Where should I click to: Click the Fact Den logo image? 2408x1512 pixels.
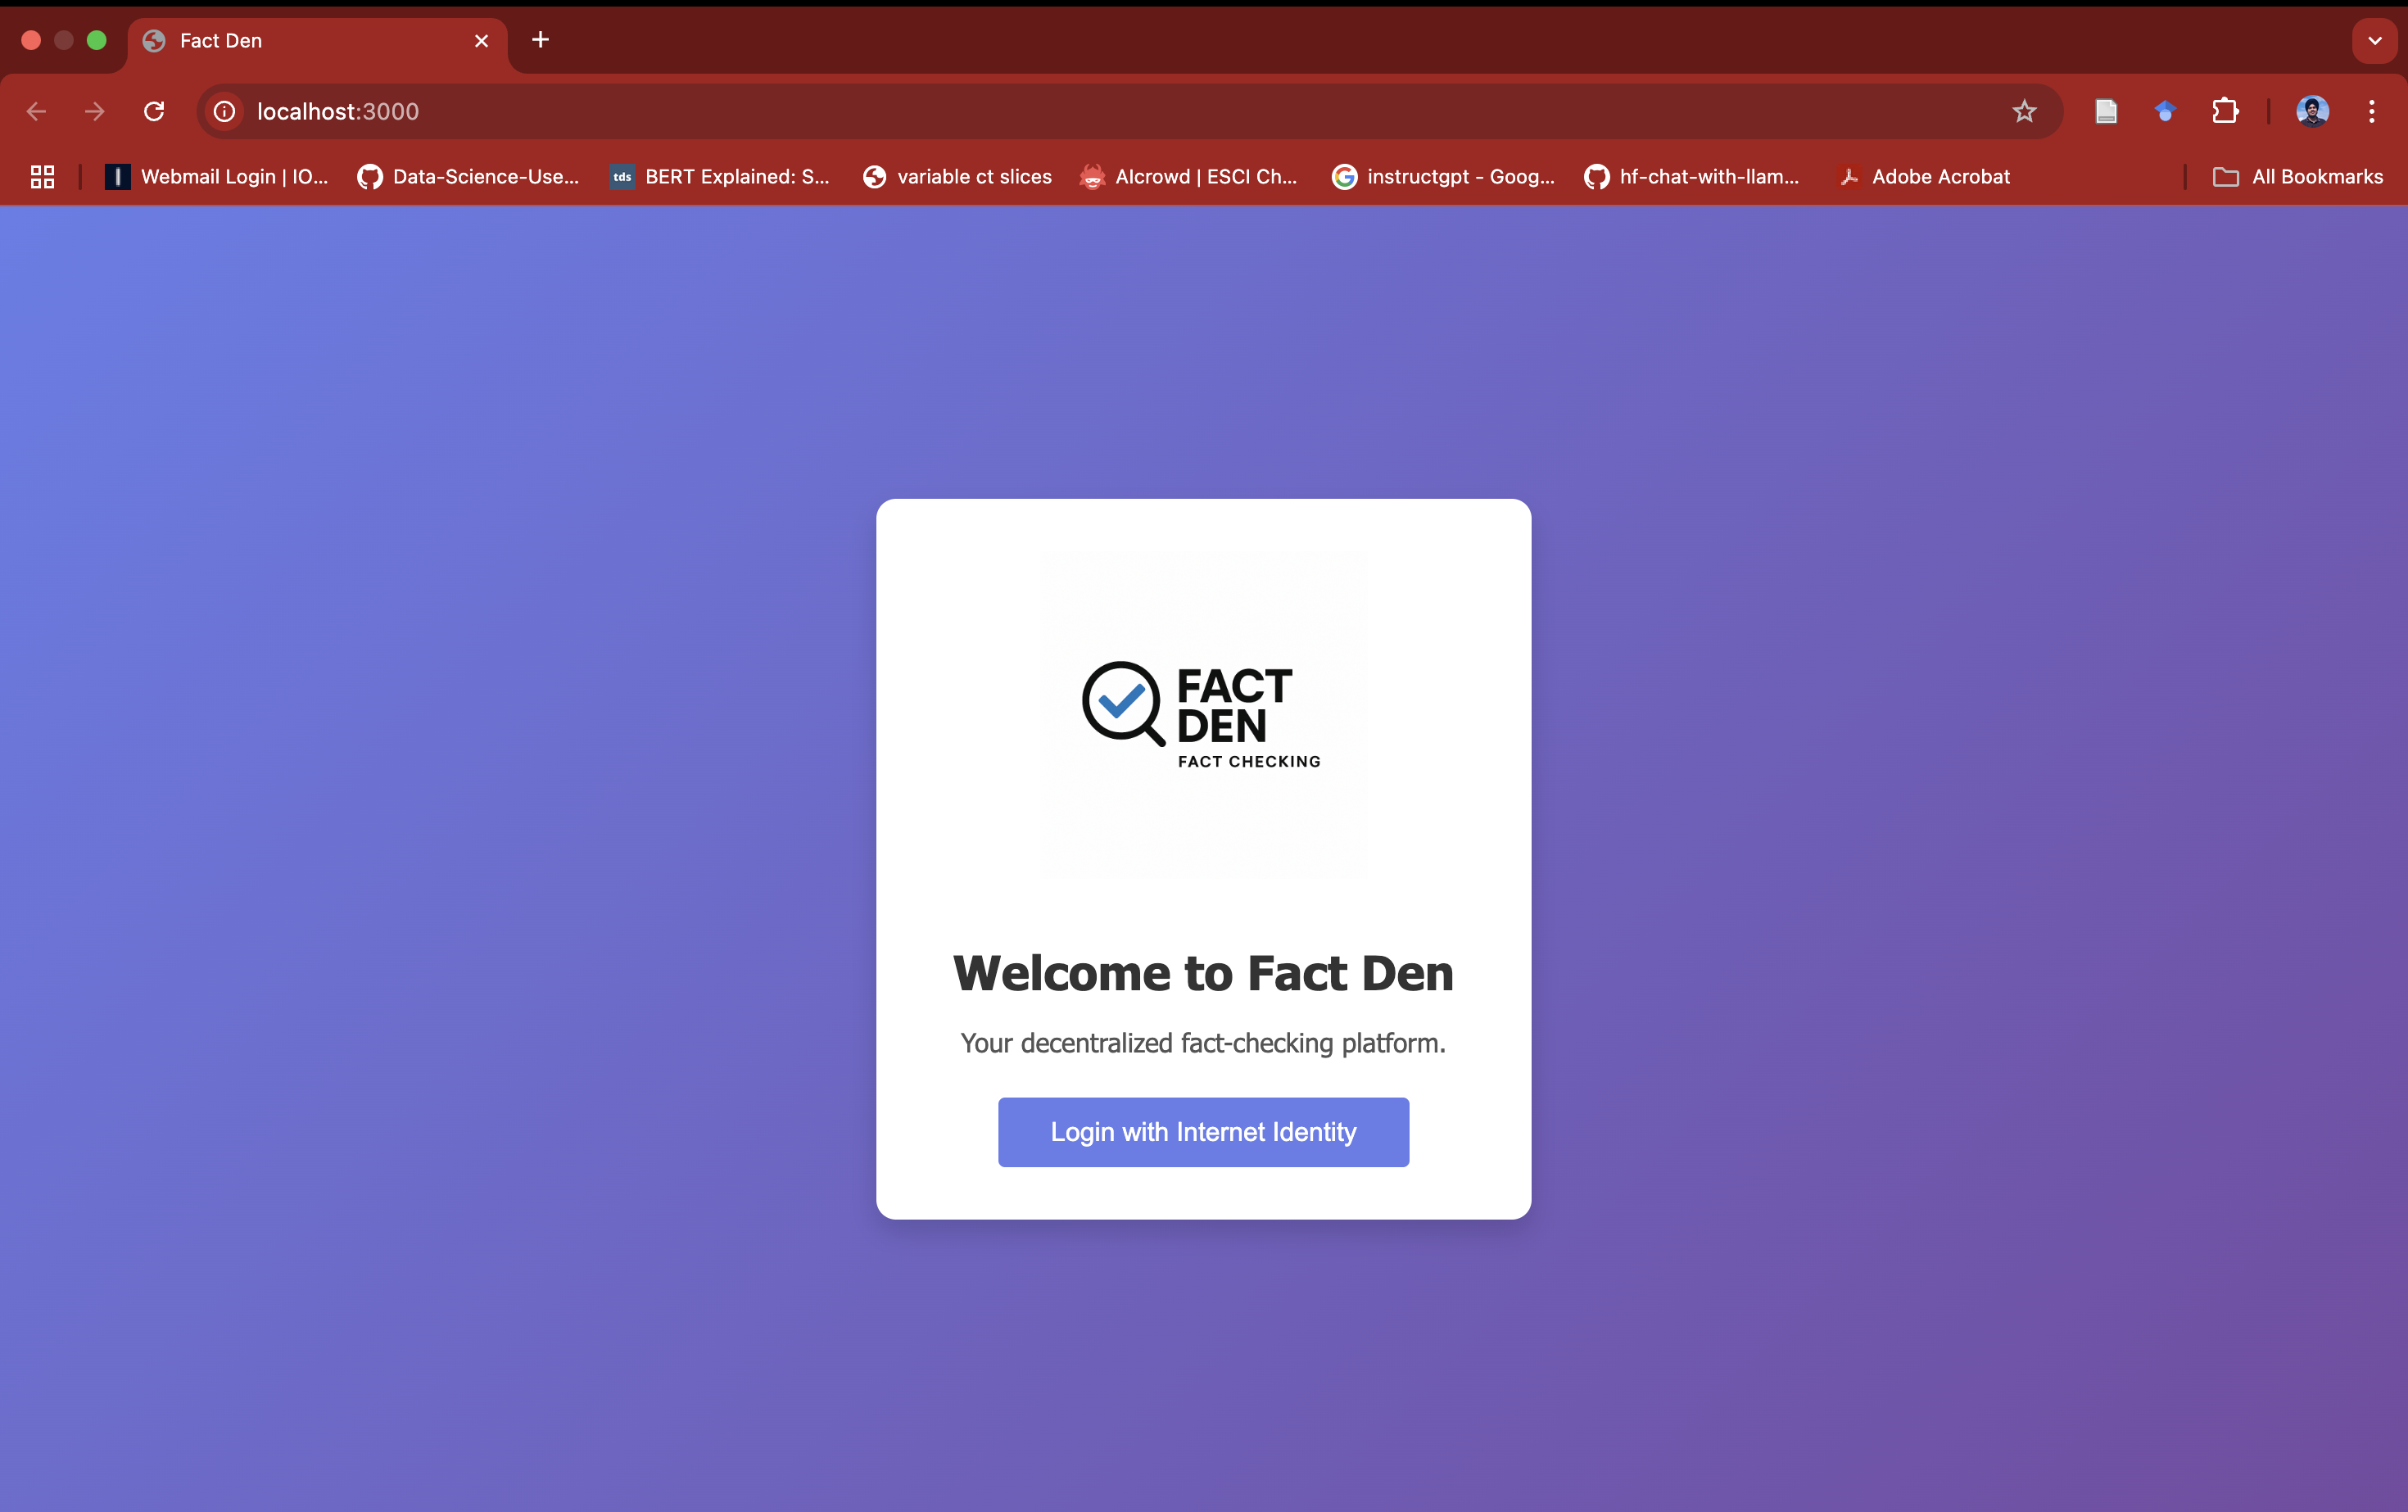pos(1203,715)
